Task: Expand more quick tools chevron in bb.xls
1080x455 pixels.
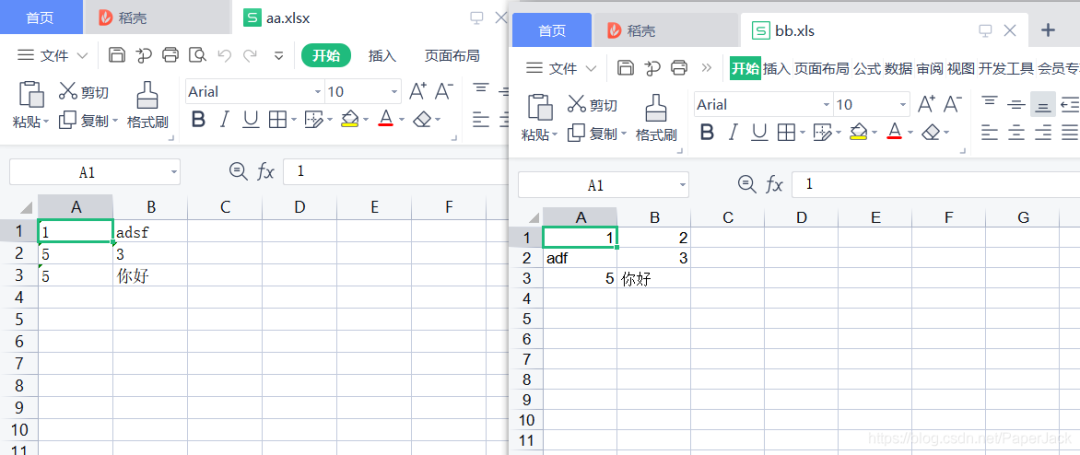Action: click(706, 67)
